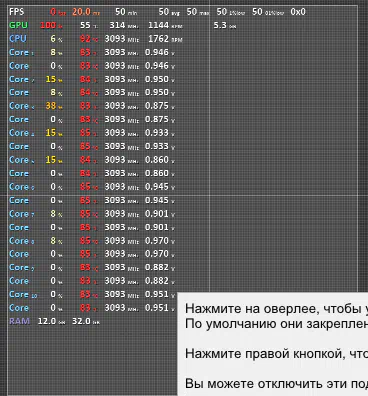The width and height of the screenshot is (368, 396).
Task: Select the 100% GPU usage value
Action: pos(51,25)
